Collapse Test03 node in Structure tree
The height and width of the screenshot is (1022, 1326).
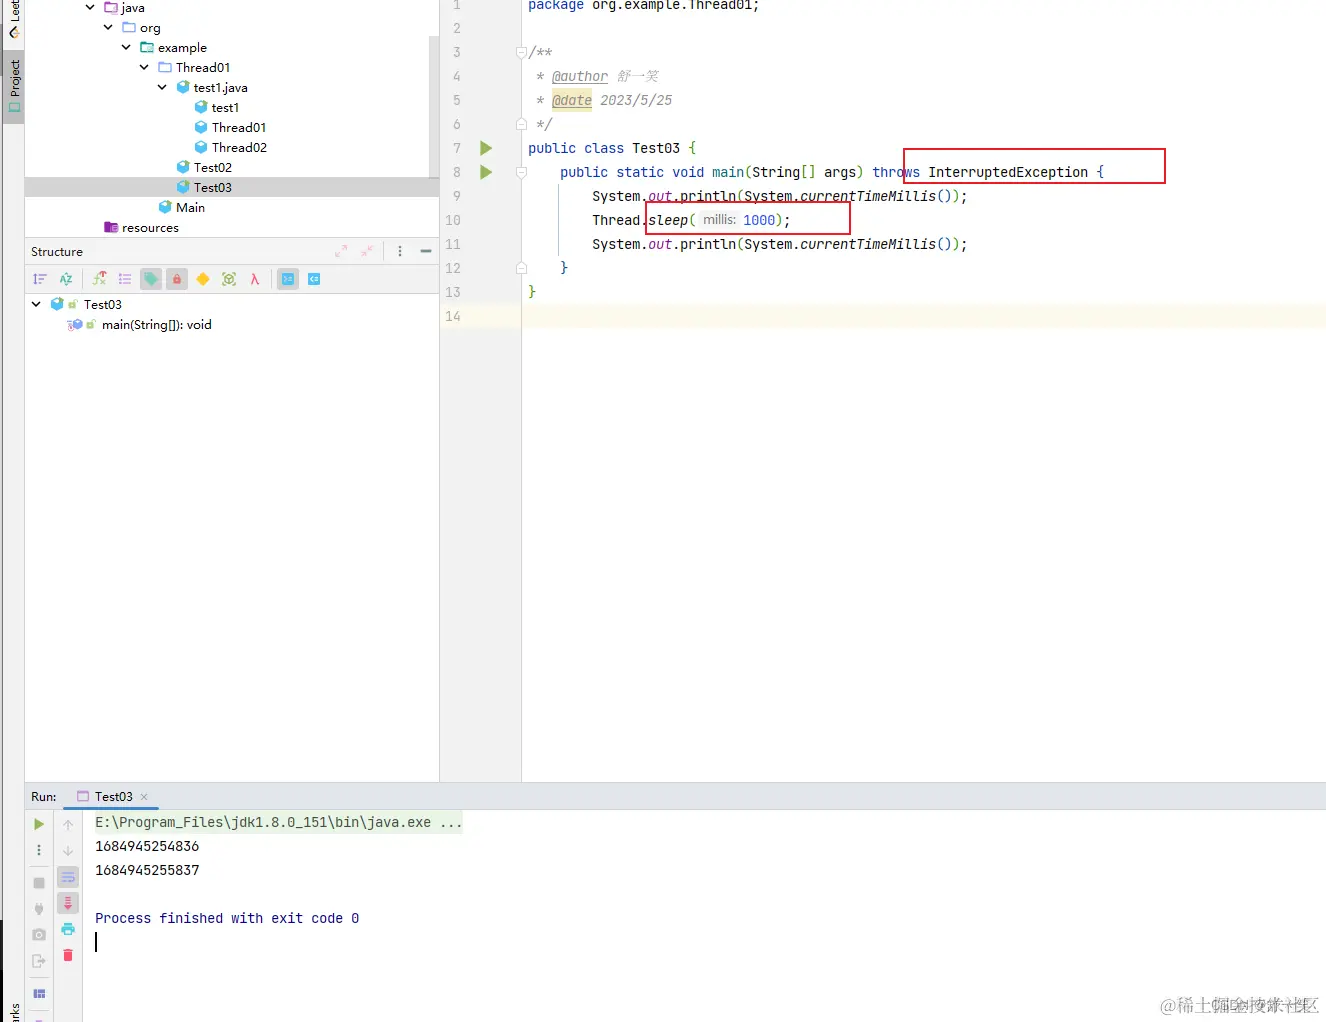36,304
